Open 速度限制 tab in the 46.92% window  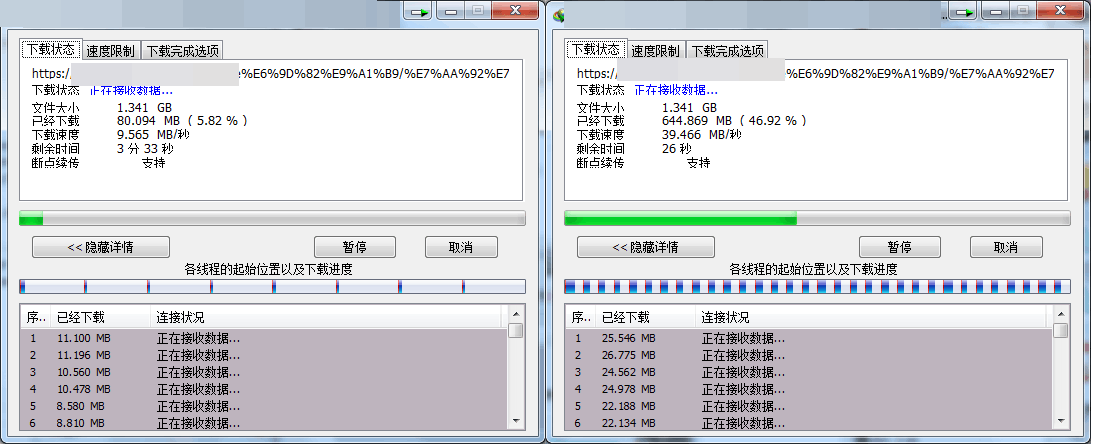(656, 50)
